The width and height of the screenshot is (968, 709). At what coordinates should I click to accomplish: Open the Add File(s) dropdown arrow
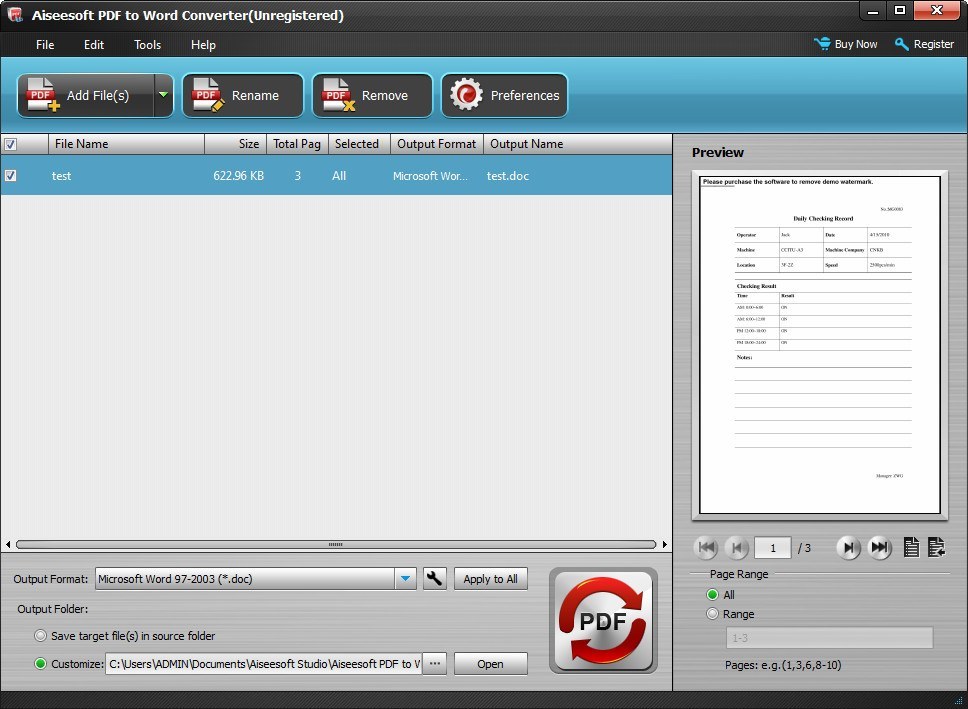(163, 96)
